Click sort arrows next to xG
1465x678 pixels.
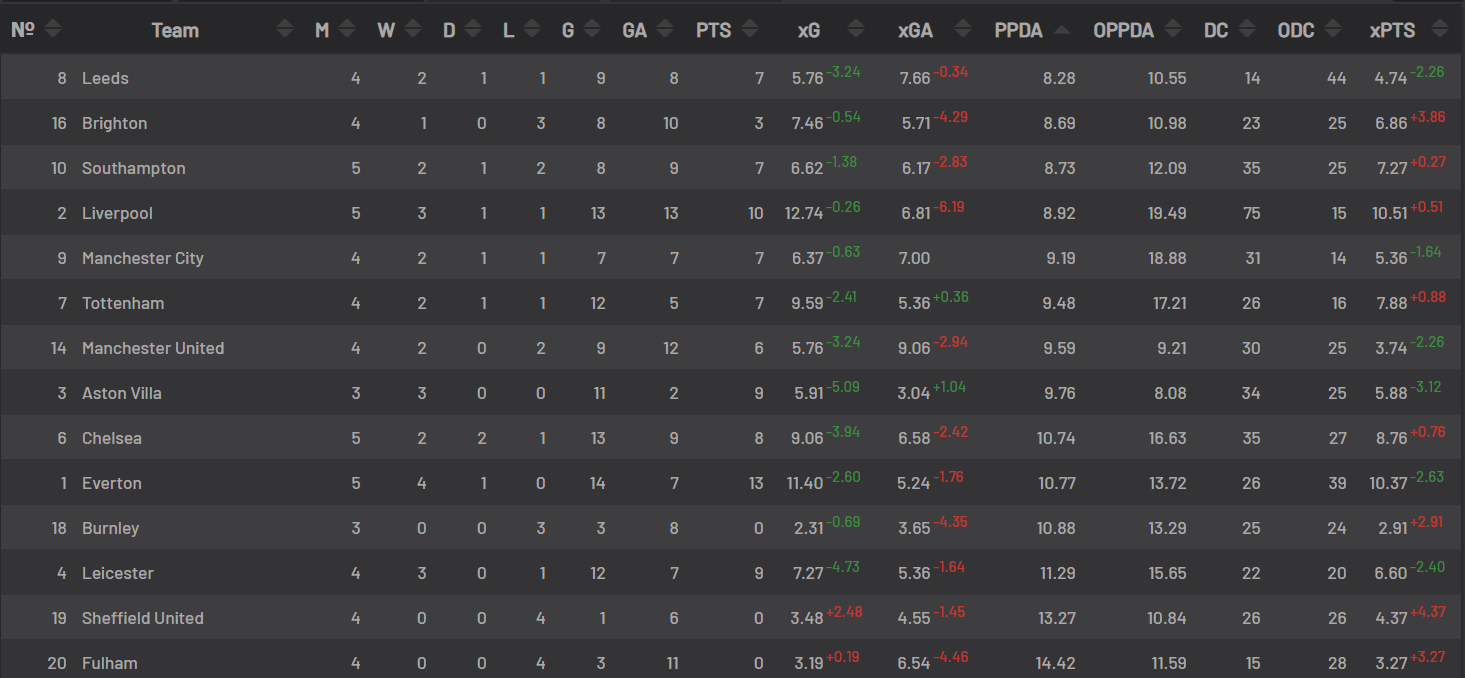pos(856,30)
